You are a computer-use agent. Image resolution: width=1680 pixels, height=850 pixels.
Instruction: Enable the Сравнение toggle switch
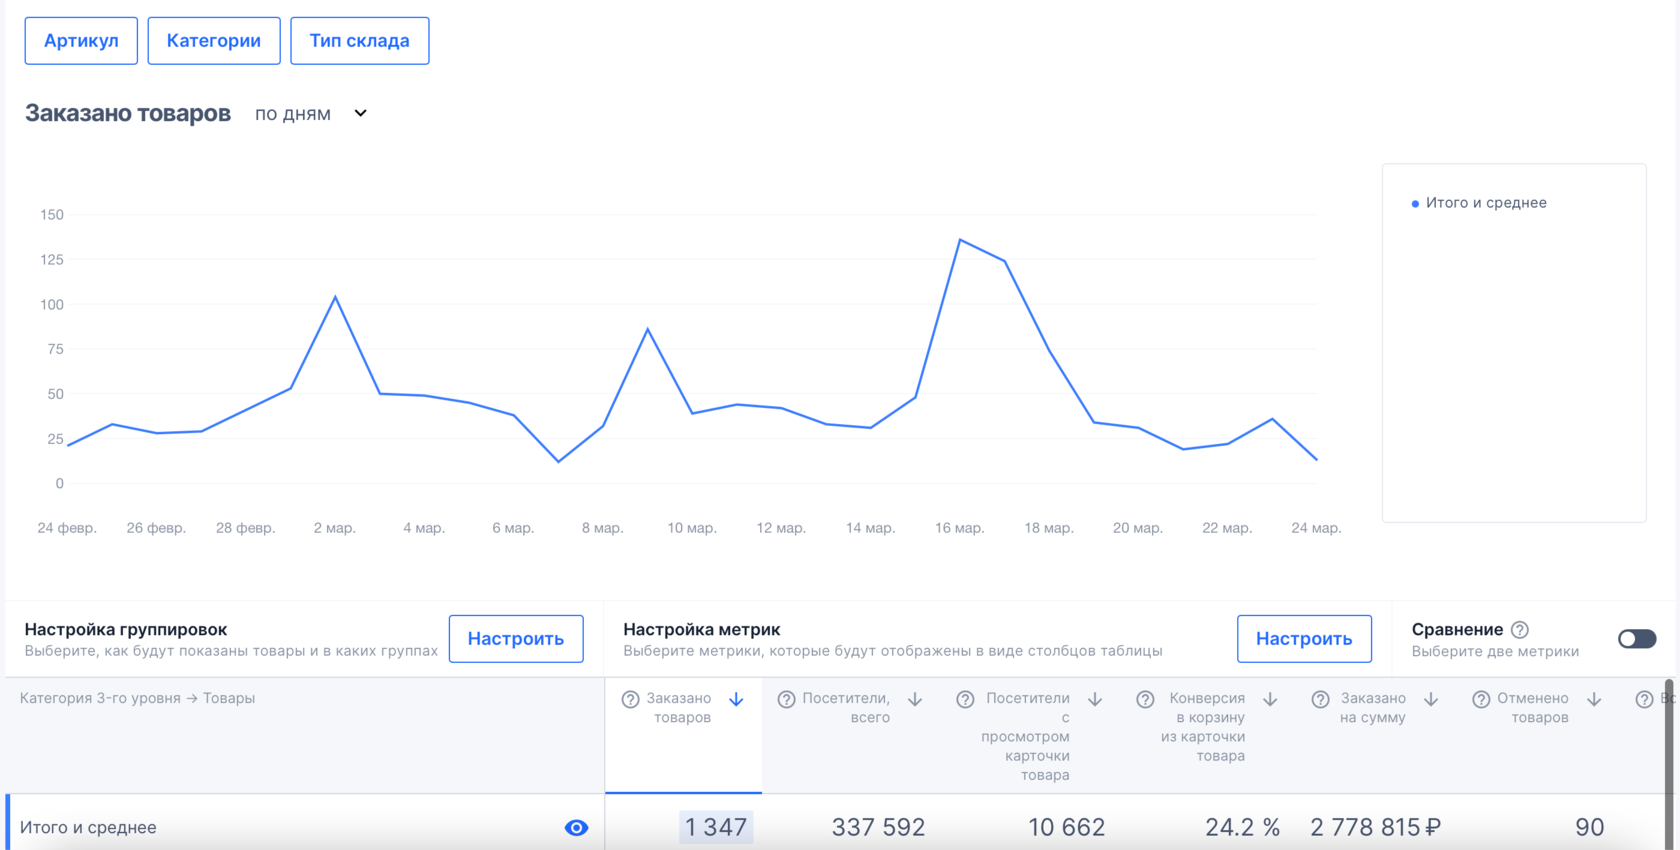point(1637,639)
